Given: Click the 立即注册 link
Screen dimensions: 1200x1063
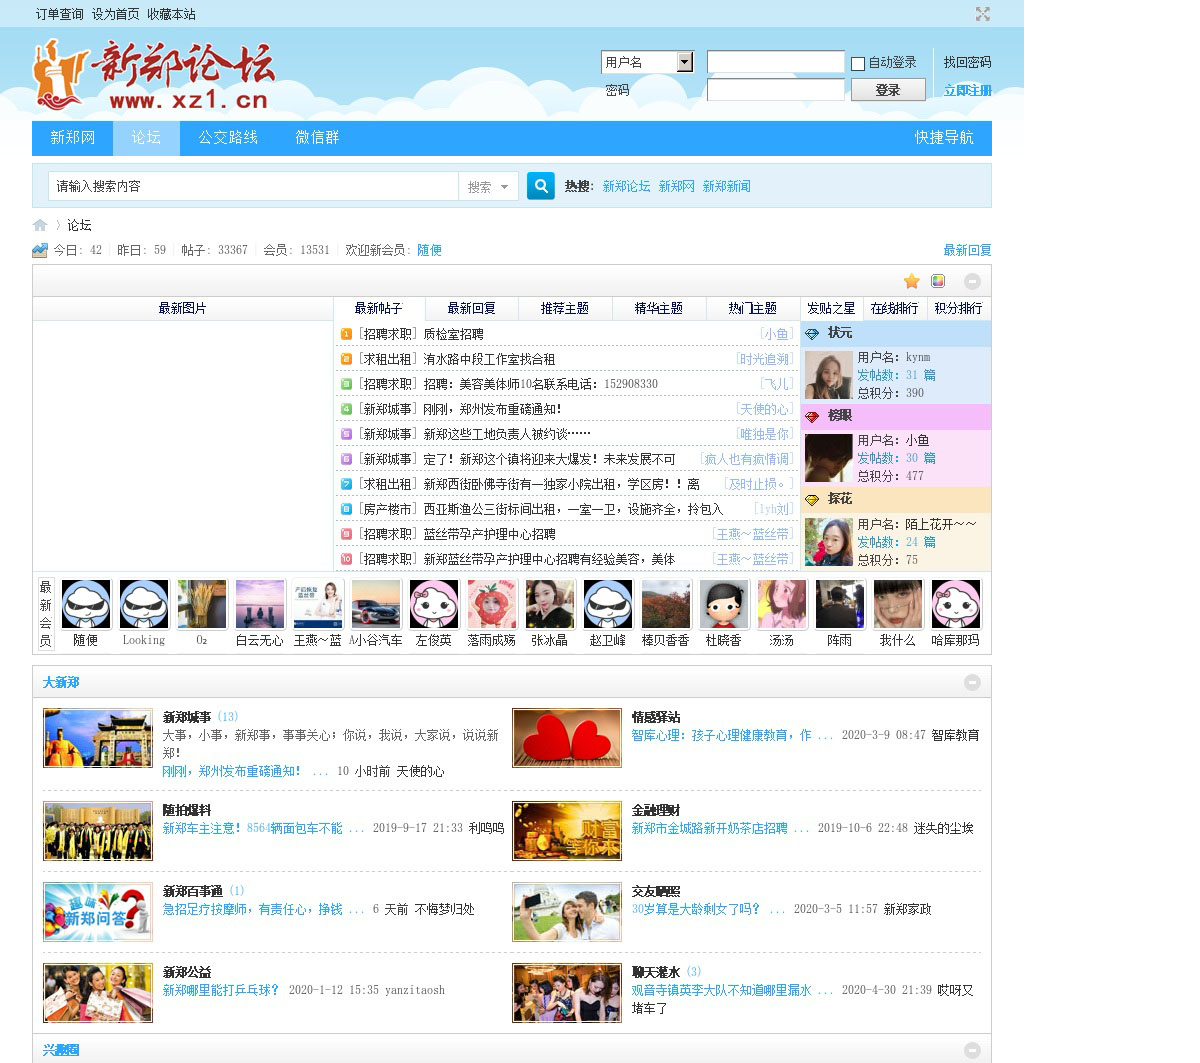Looking at the screenshot, I should pos(967,90).
